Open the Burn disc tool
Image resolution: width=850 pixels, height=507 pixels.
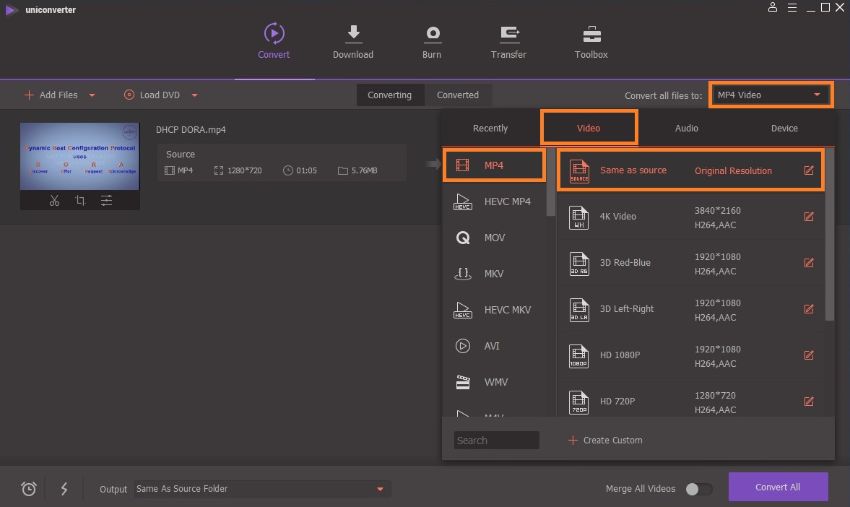coord(432,41)
